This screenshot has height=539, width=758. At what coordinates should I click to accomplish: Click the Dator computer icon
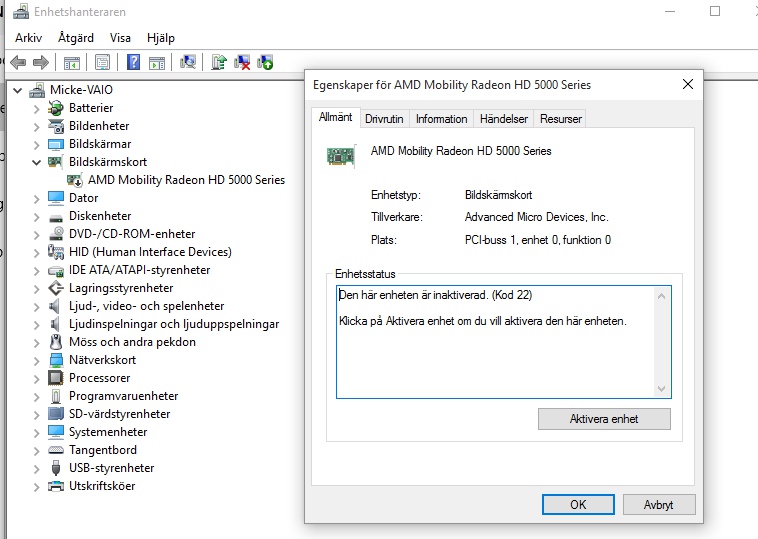[x=56, y=198]
